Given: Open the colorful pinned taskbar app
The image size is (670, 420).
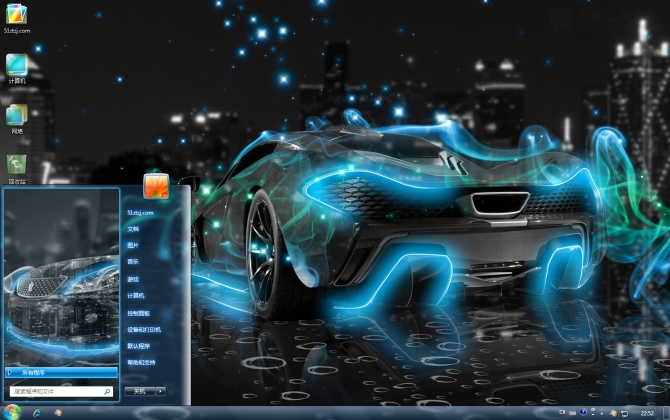Looking at the screenshot, I should tap(58, 413).
